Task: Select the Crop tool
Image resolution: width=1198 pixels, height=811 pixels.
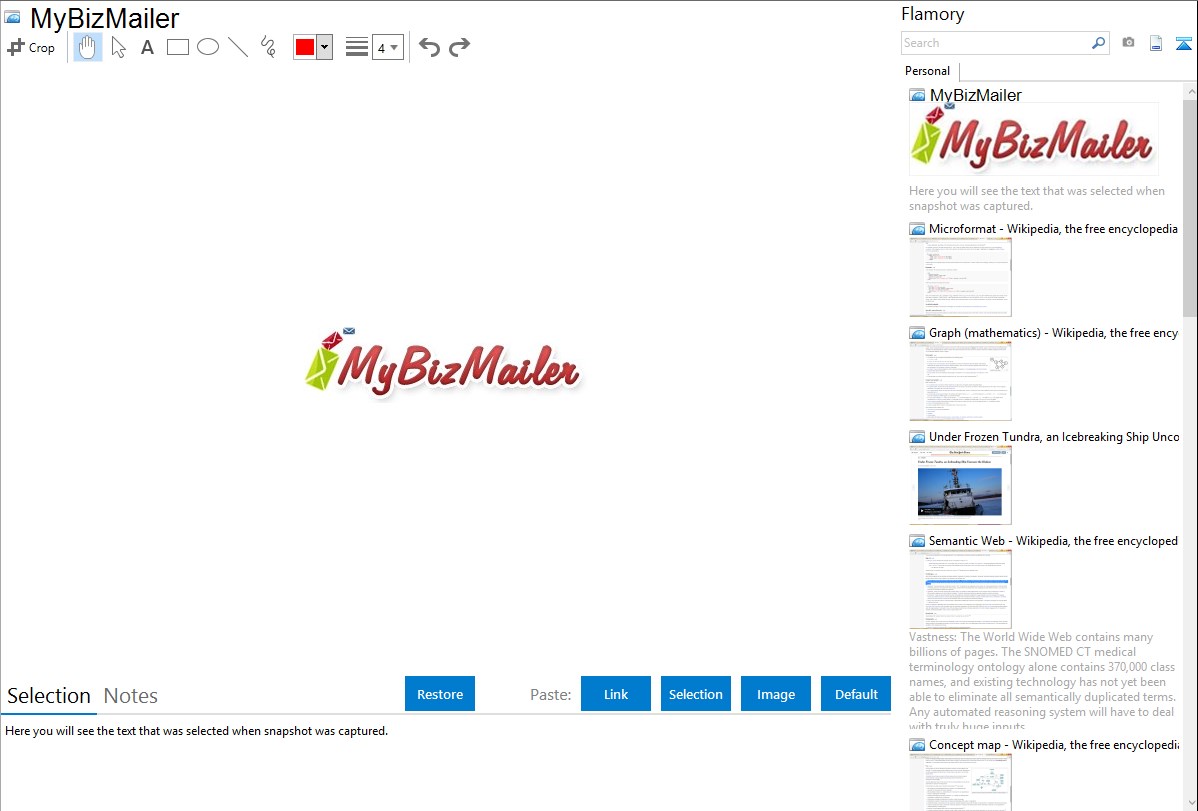Action: pyautogui.click(x=31, y=47)
